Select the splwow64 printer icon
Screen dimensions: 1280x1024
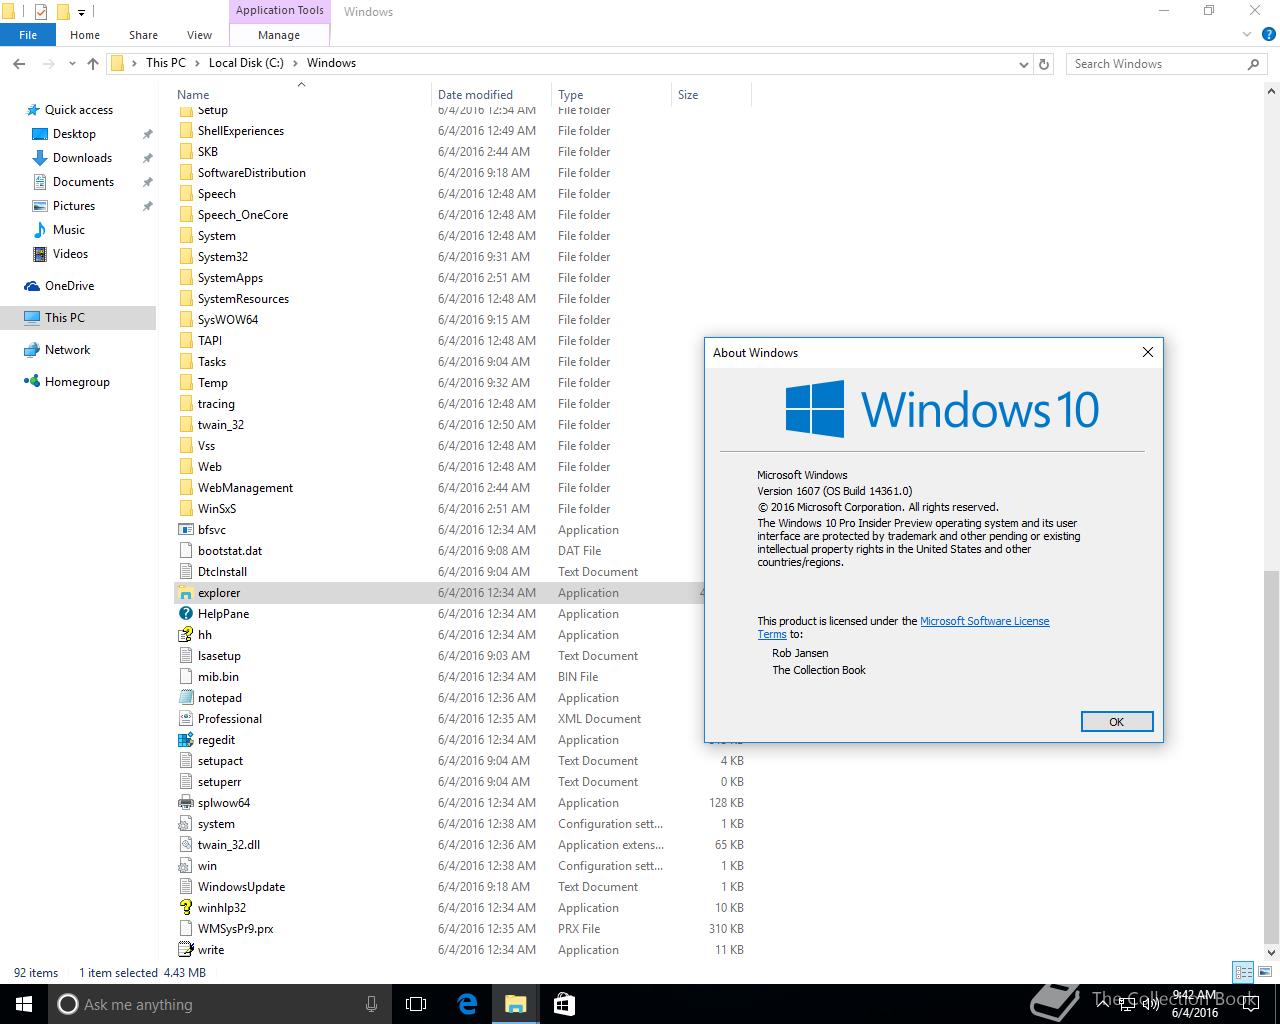185,803
